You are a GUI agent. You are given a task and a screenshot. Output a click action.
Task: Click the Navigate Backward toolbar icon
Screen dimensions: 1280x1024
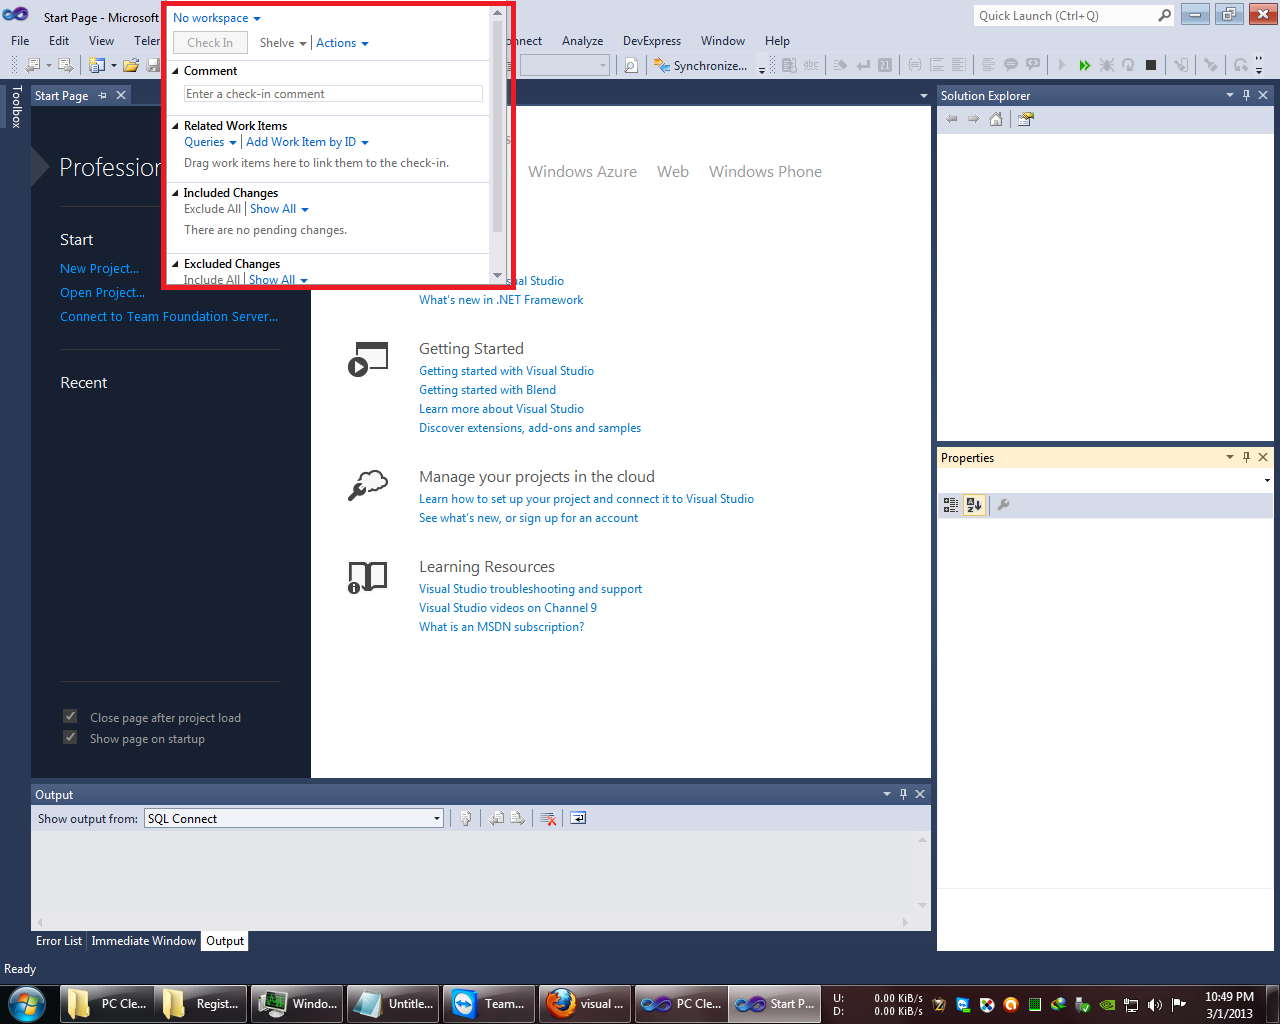(x=33, y=65)
